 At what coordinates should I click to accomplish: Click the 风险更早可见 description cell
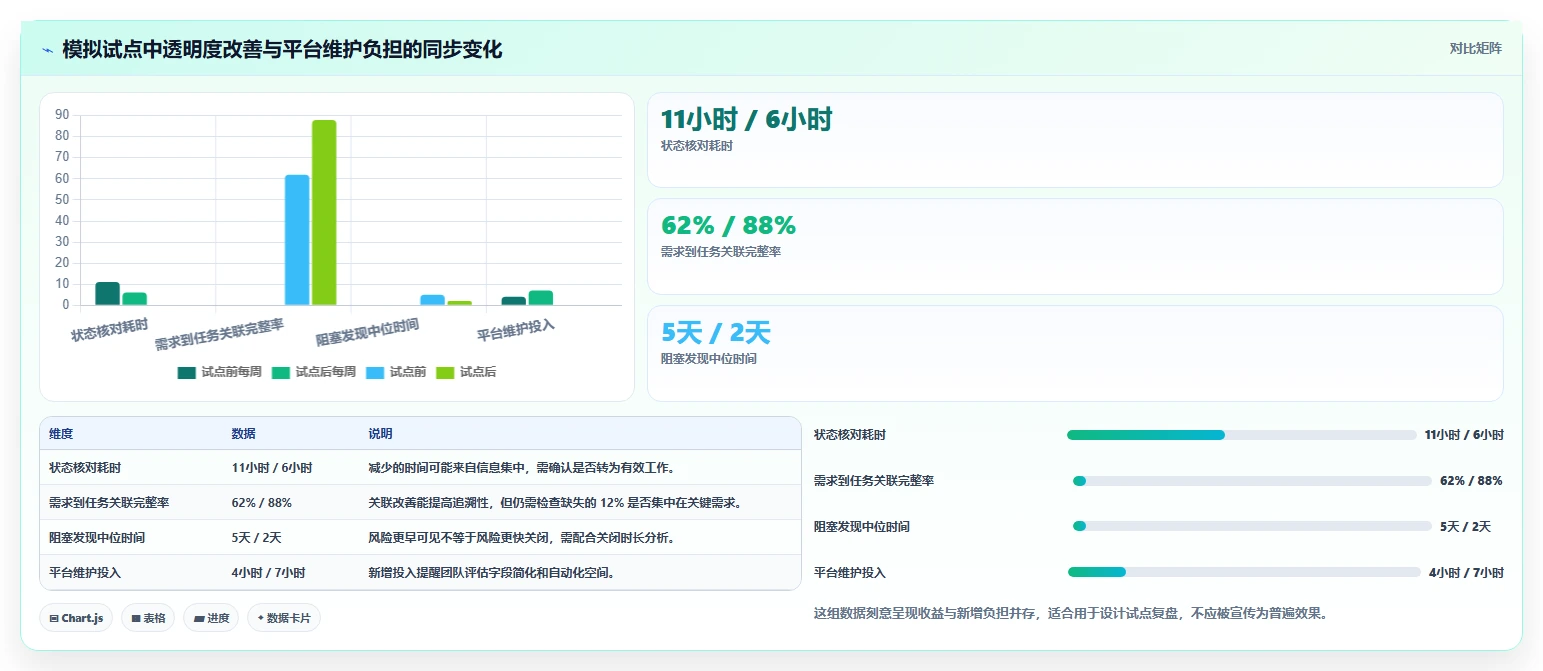[521, 537]
